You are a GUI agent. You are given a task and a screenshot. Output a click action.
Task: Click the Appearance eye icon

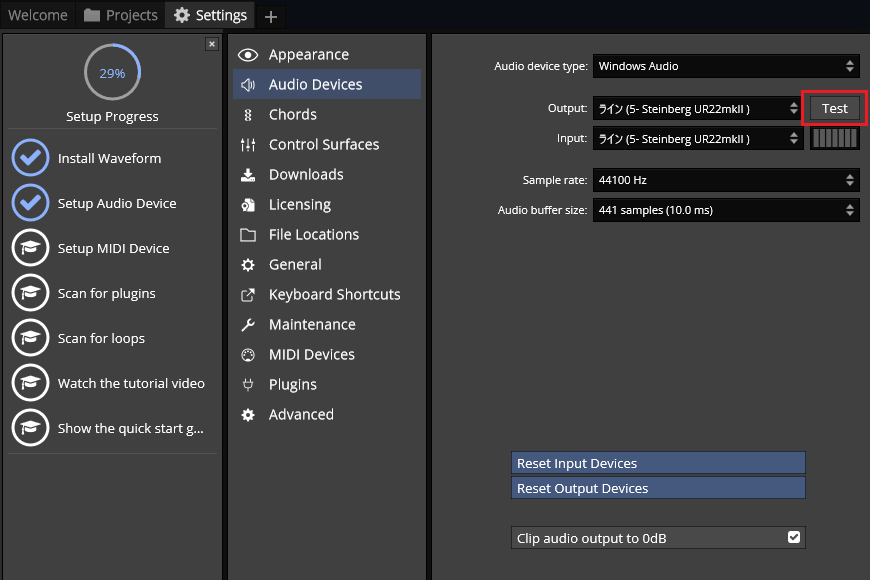point(248,55)
